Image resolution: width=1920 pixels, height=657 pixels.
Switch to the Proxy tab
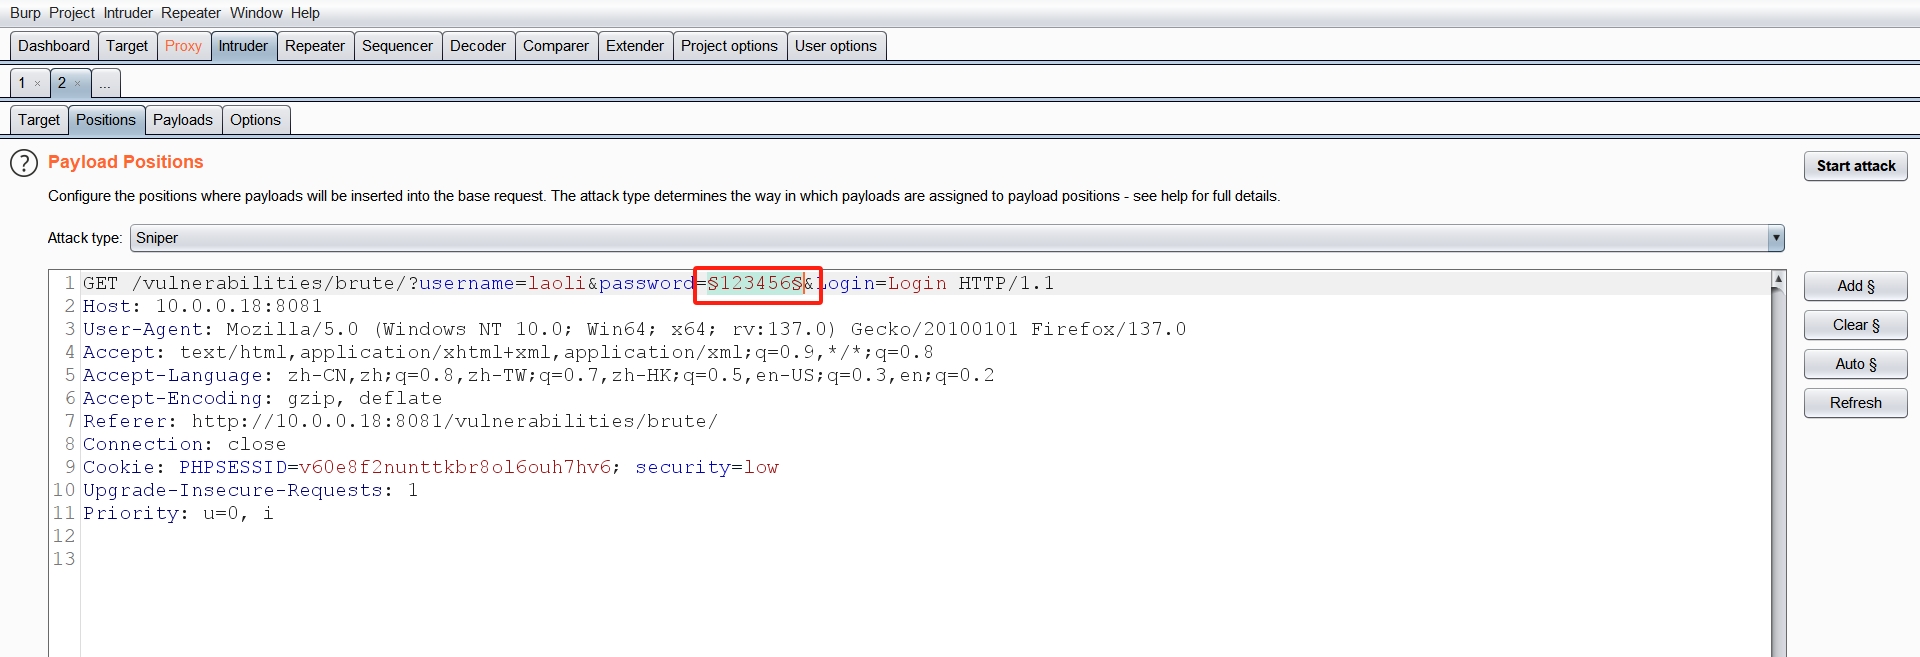pyautogui.click(x=183, y=46)
